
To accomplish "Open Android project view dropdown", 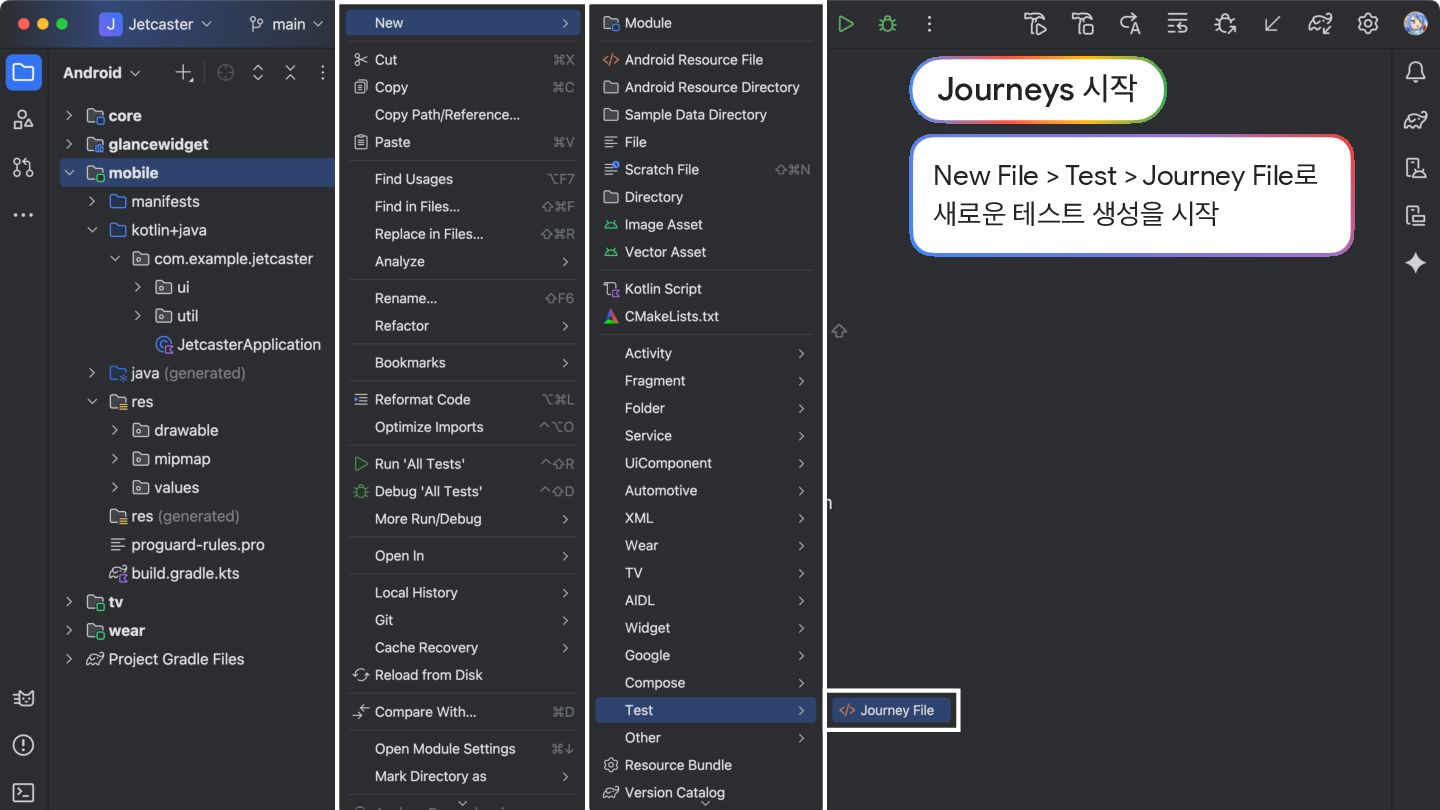I will tap(102, 73).
